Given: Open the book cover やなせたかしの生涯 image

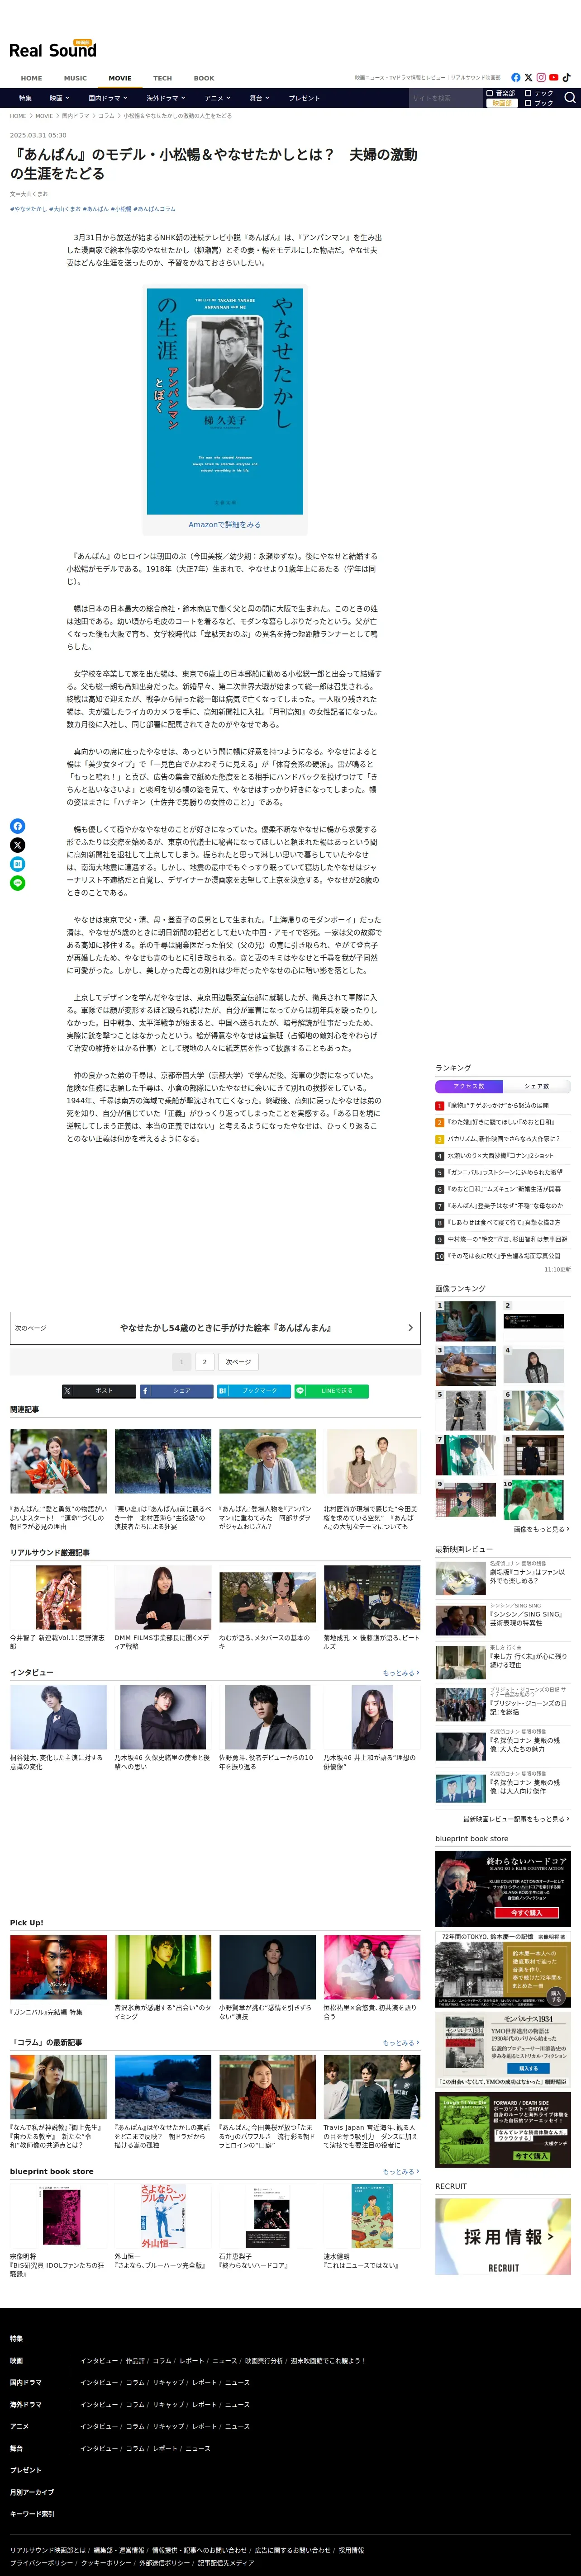Looking at the screenshot, I should tap(225, 401).
